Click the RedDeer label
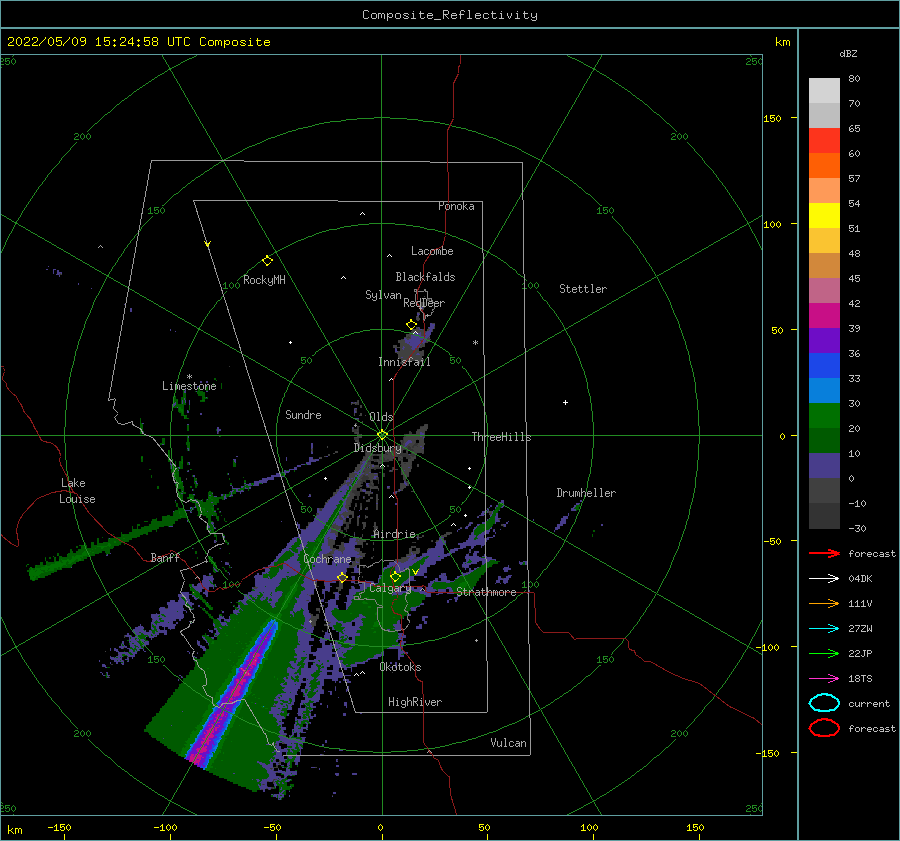This screenshot has width=900, height=841. coord(424,303)
